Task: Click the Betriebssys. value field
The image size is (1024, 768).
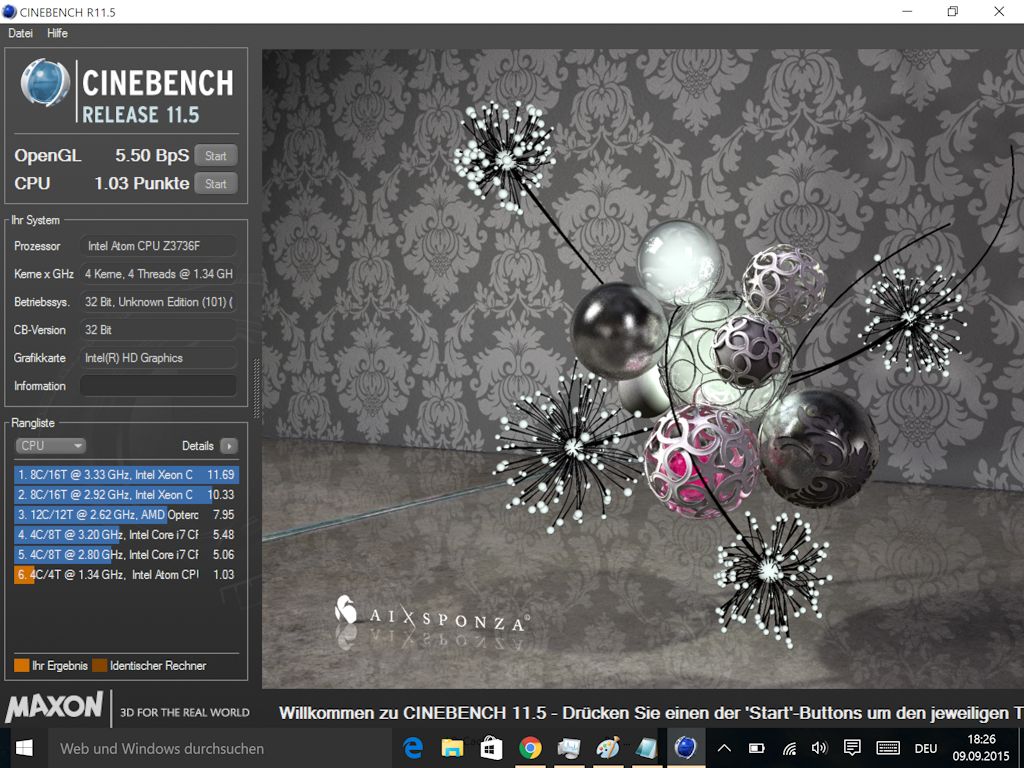Action: point(158,302)
